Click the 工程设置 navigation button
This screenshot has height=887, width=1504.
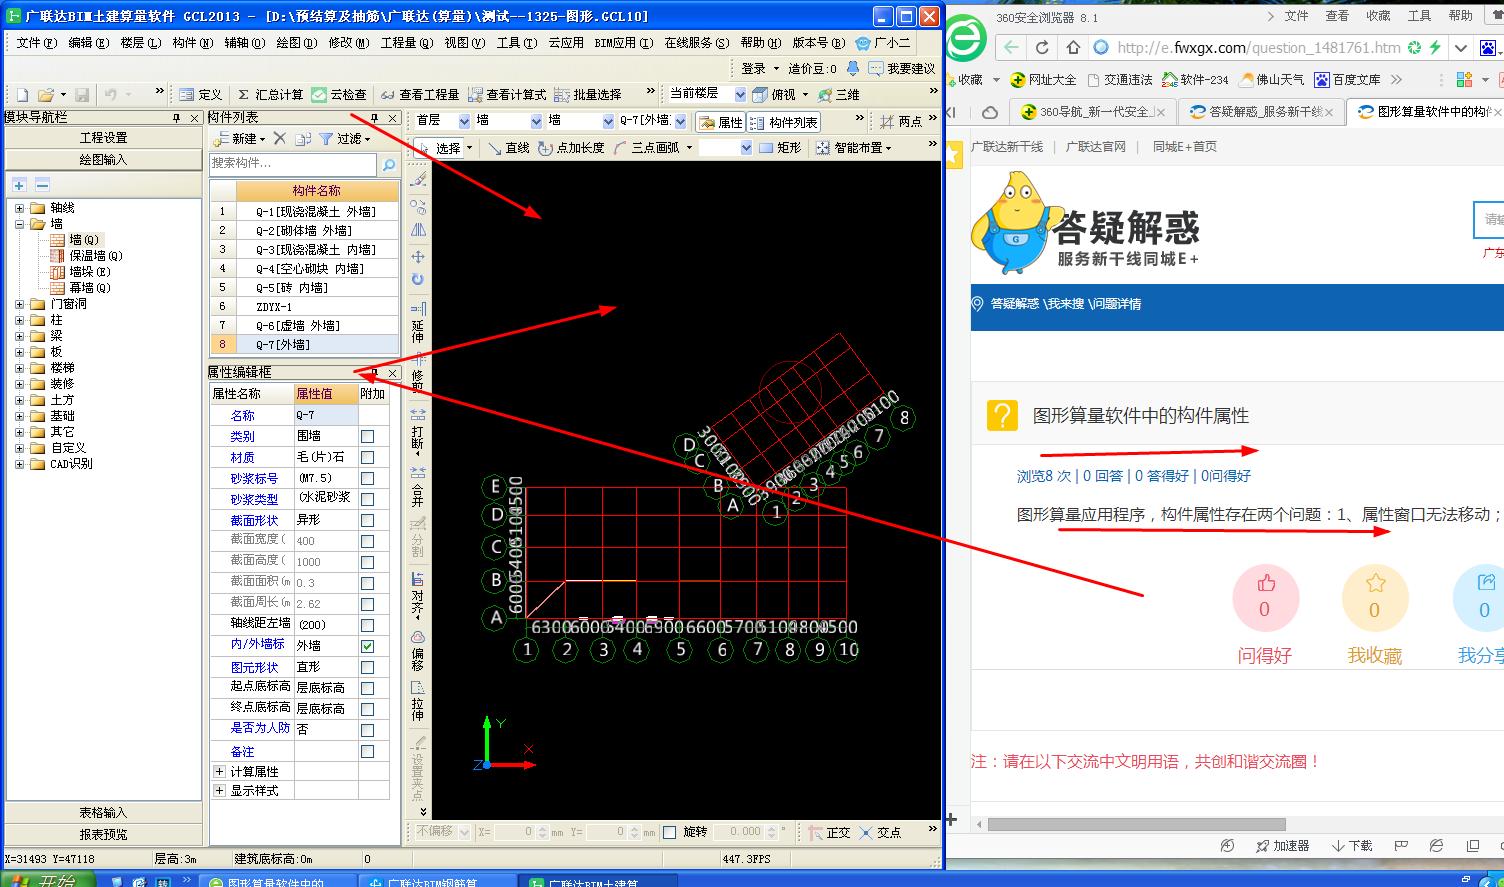[x=104, y=138]
